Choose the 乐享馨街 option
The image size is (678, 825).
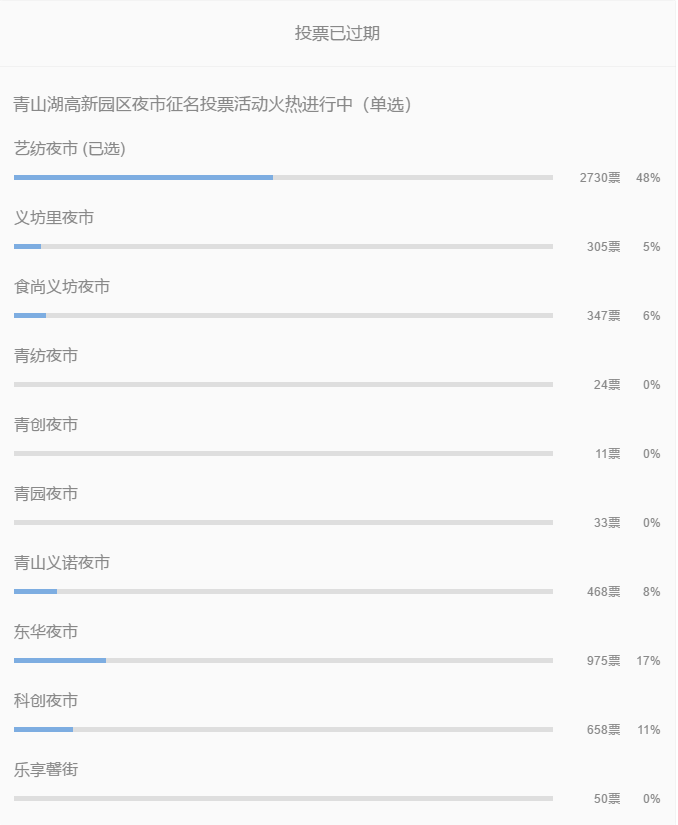46,770
